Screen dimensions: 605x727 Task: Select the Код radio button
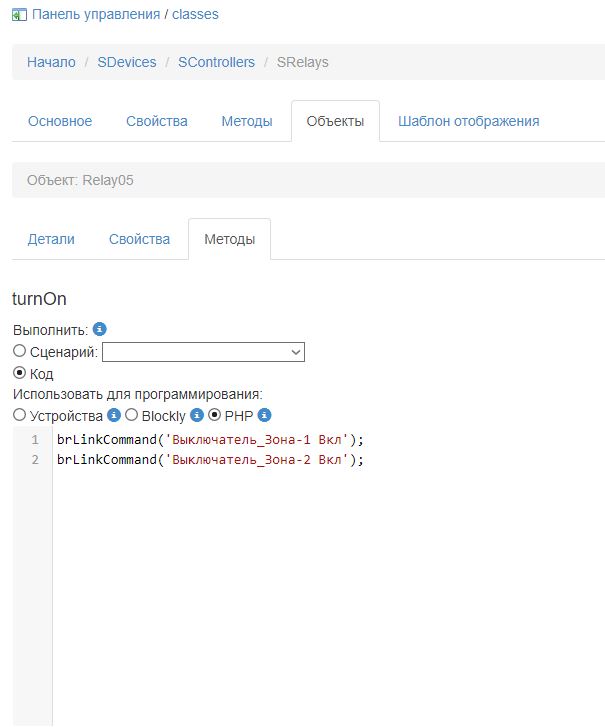(19, 372)
